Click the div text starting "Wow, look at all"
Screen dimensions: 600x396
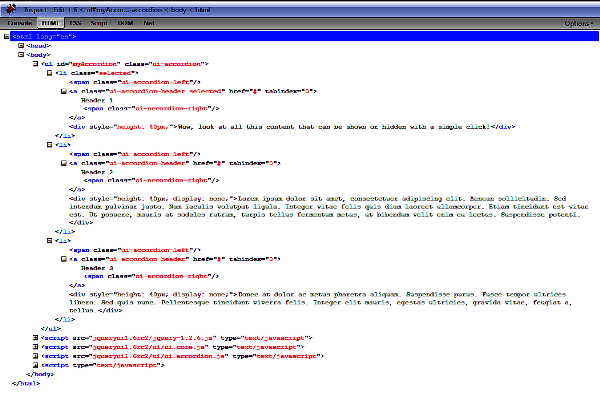(334, 127)
